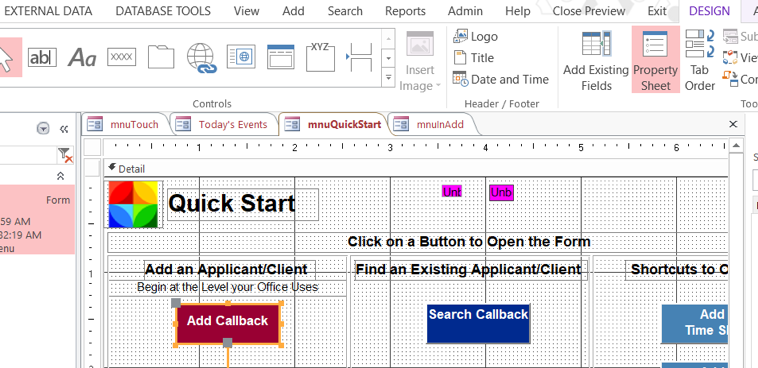
Task: Click form selector box at ruler corner
Action: click(x=92, y=147)
